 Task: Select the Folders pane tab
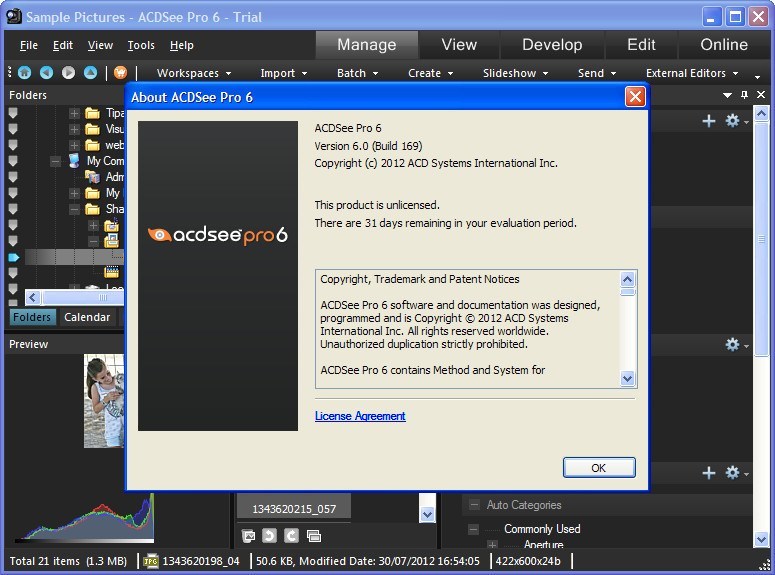[32, 317]
